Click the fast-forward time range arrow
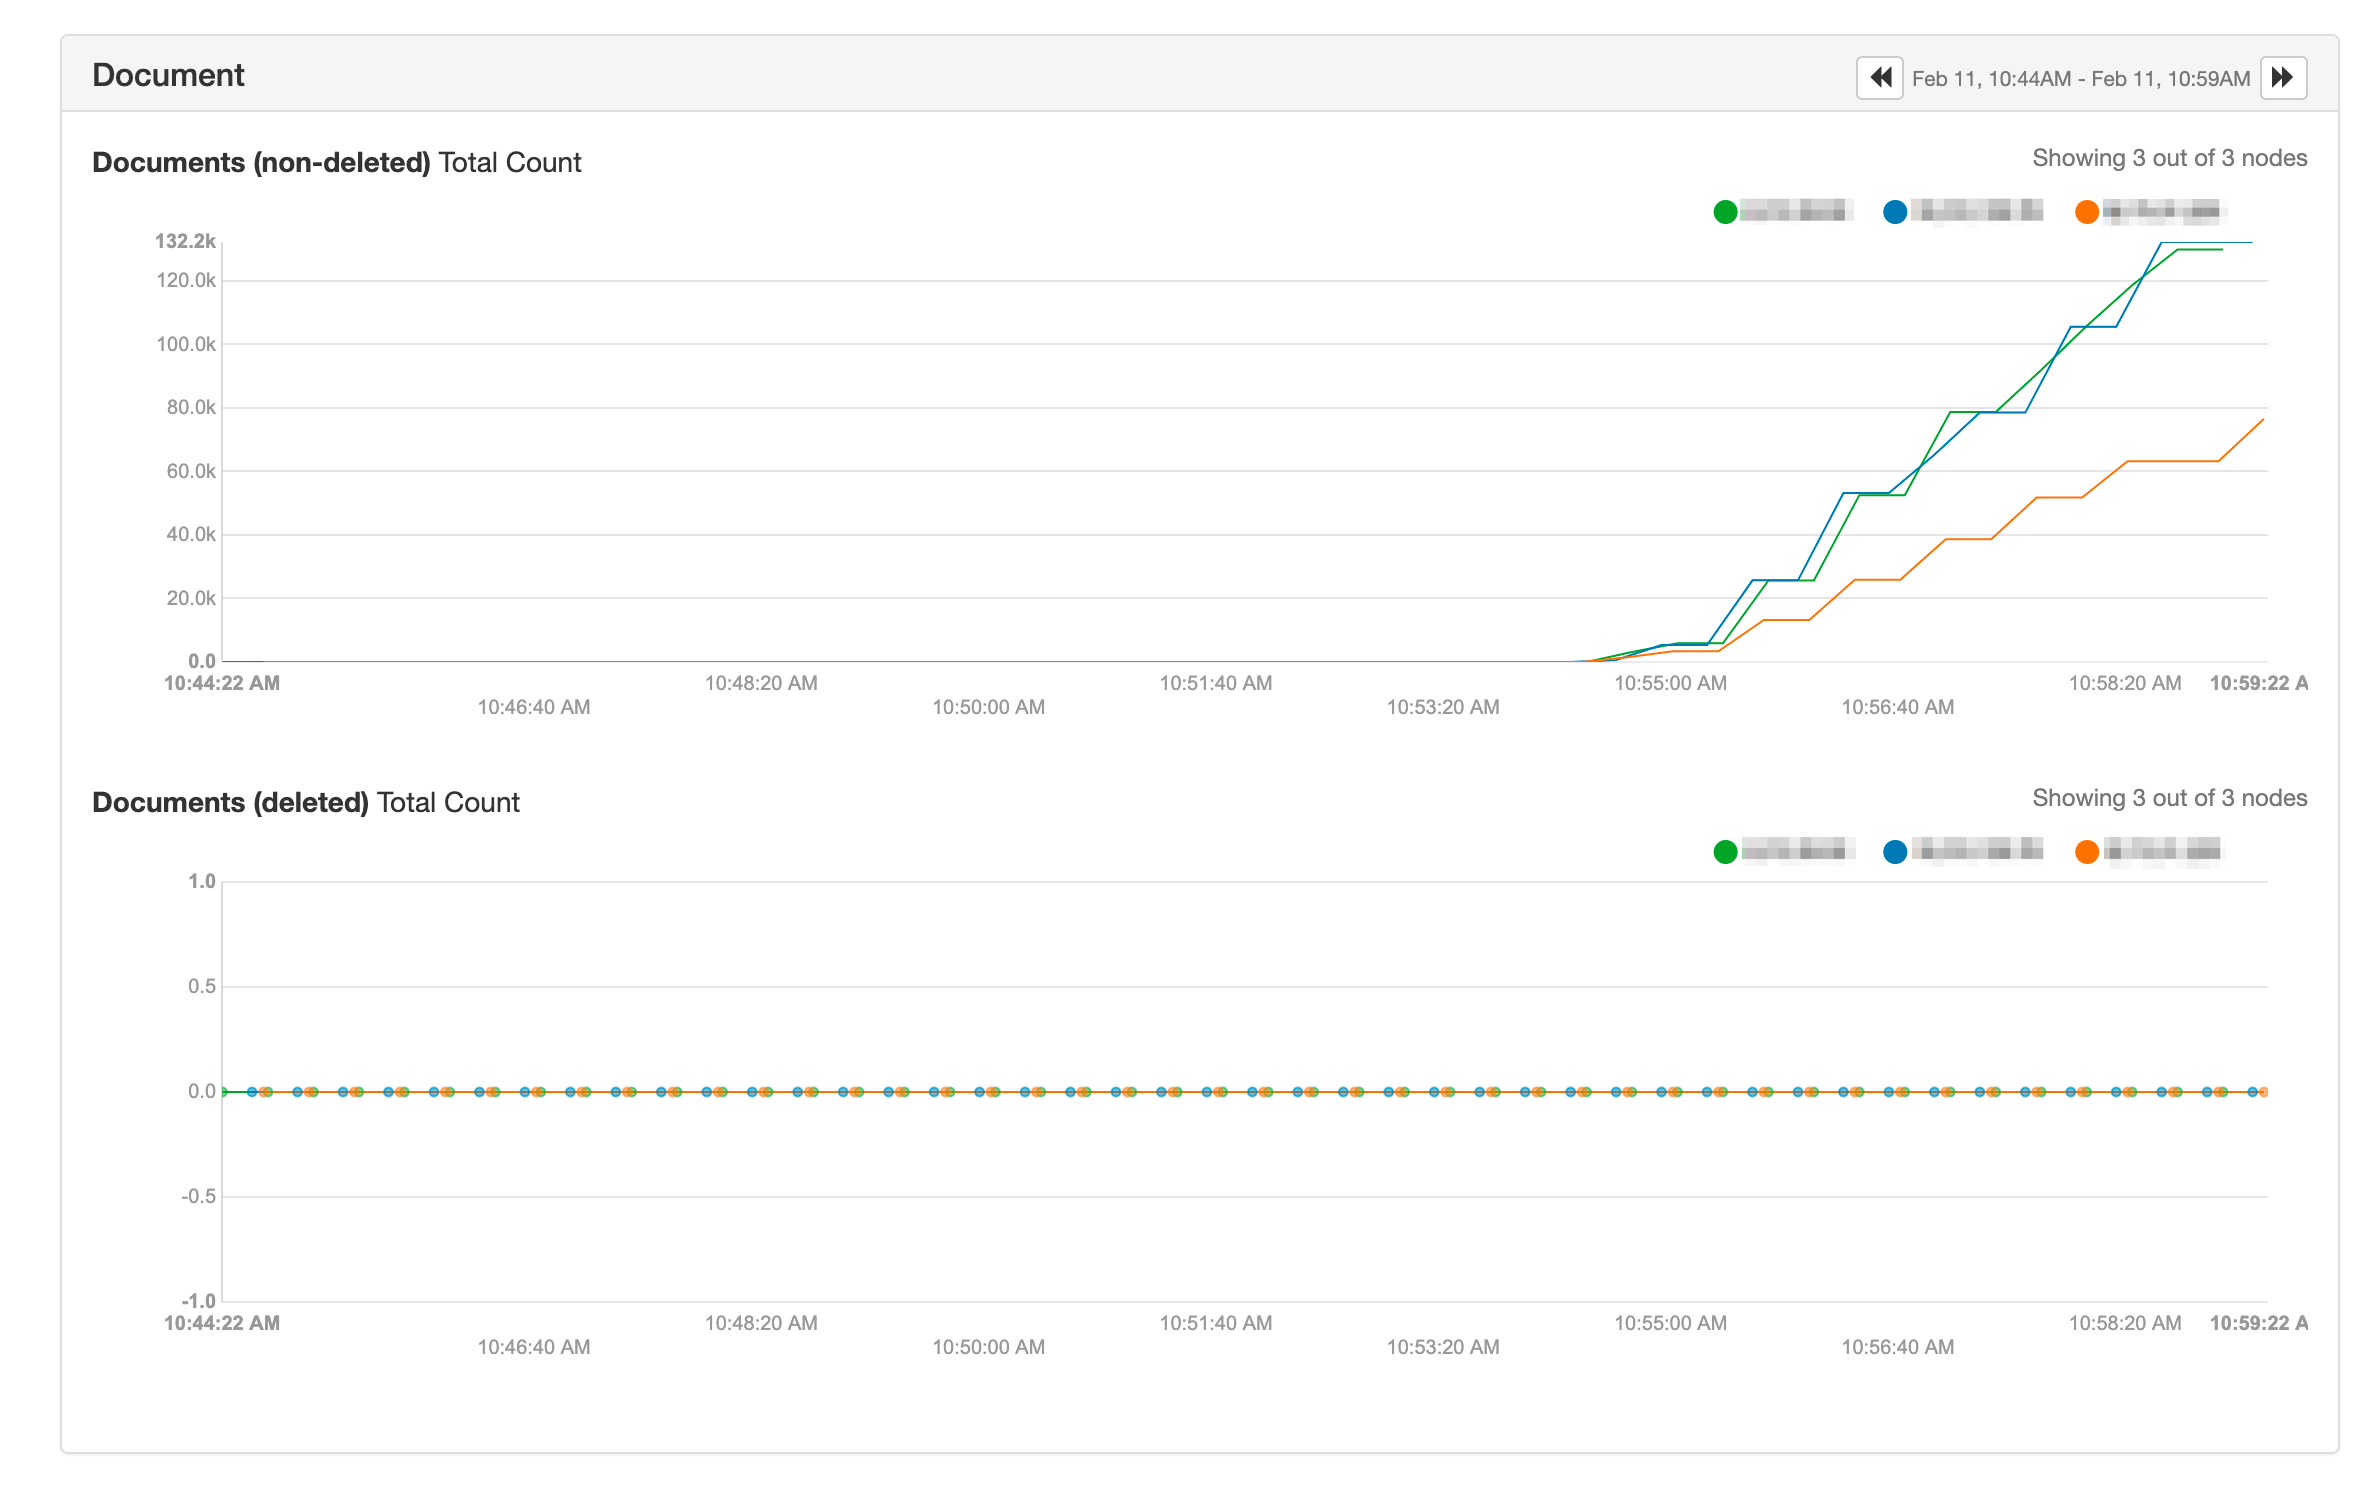Screen dimensions: 2364x1498 click(x=2283, y=78)
